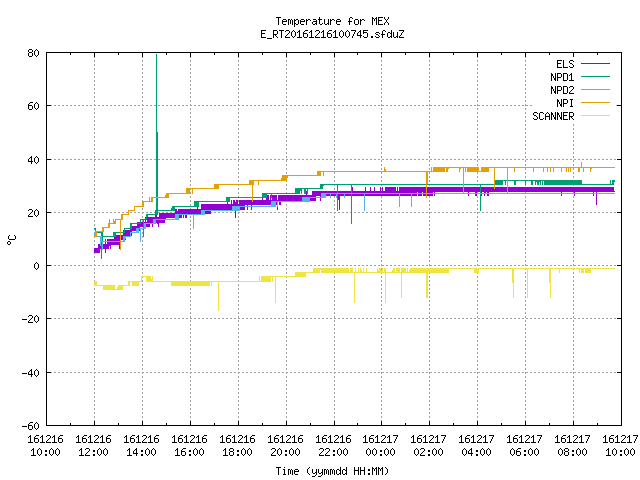Click the 161217 00:00 x-axis label
Image resolution: width=640 pixels, height=480 pixels.
point(381,446)
